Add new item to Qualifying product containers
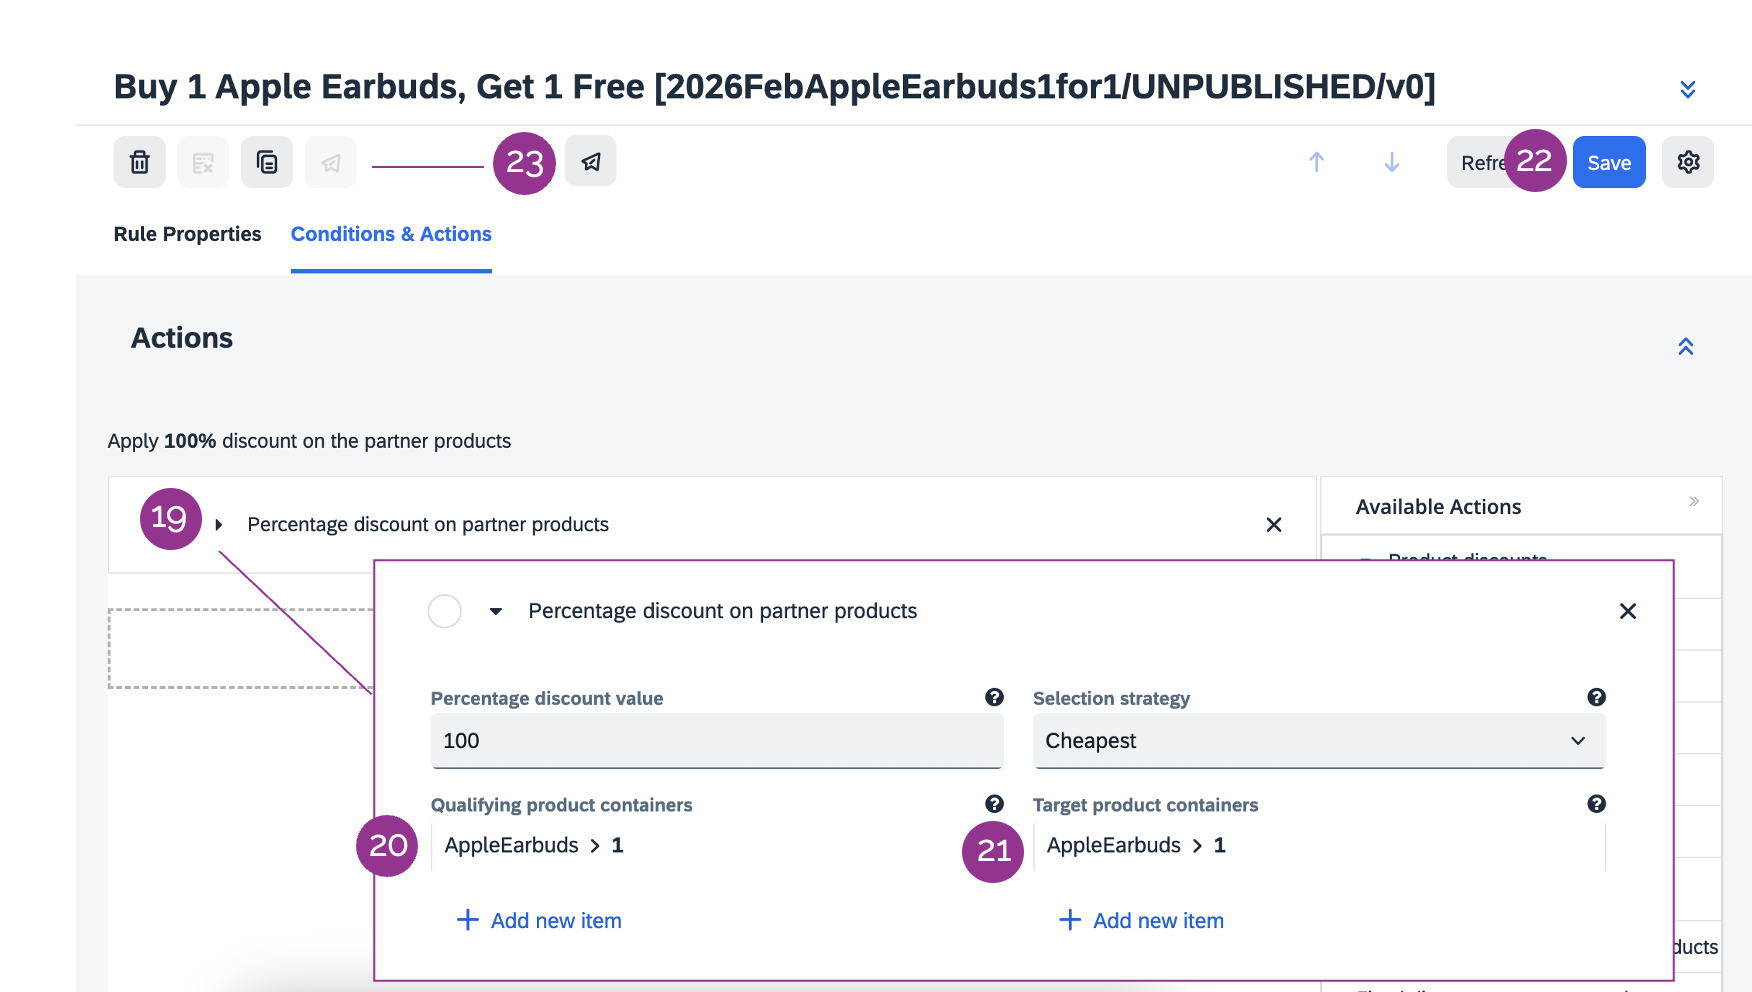This screenshot has width=1752, height=992. [x=540, y=921]
